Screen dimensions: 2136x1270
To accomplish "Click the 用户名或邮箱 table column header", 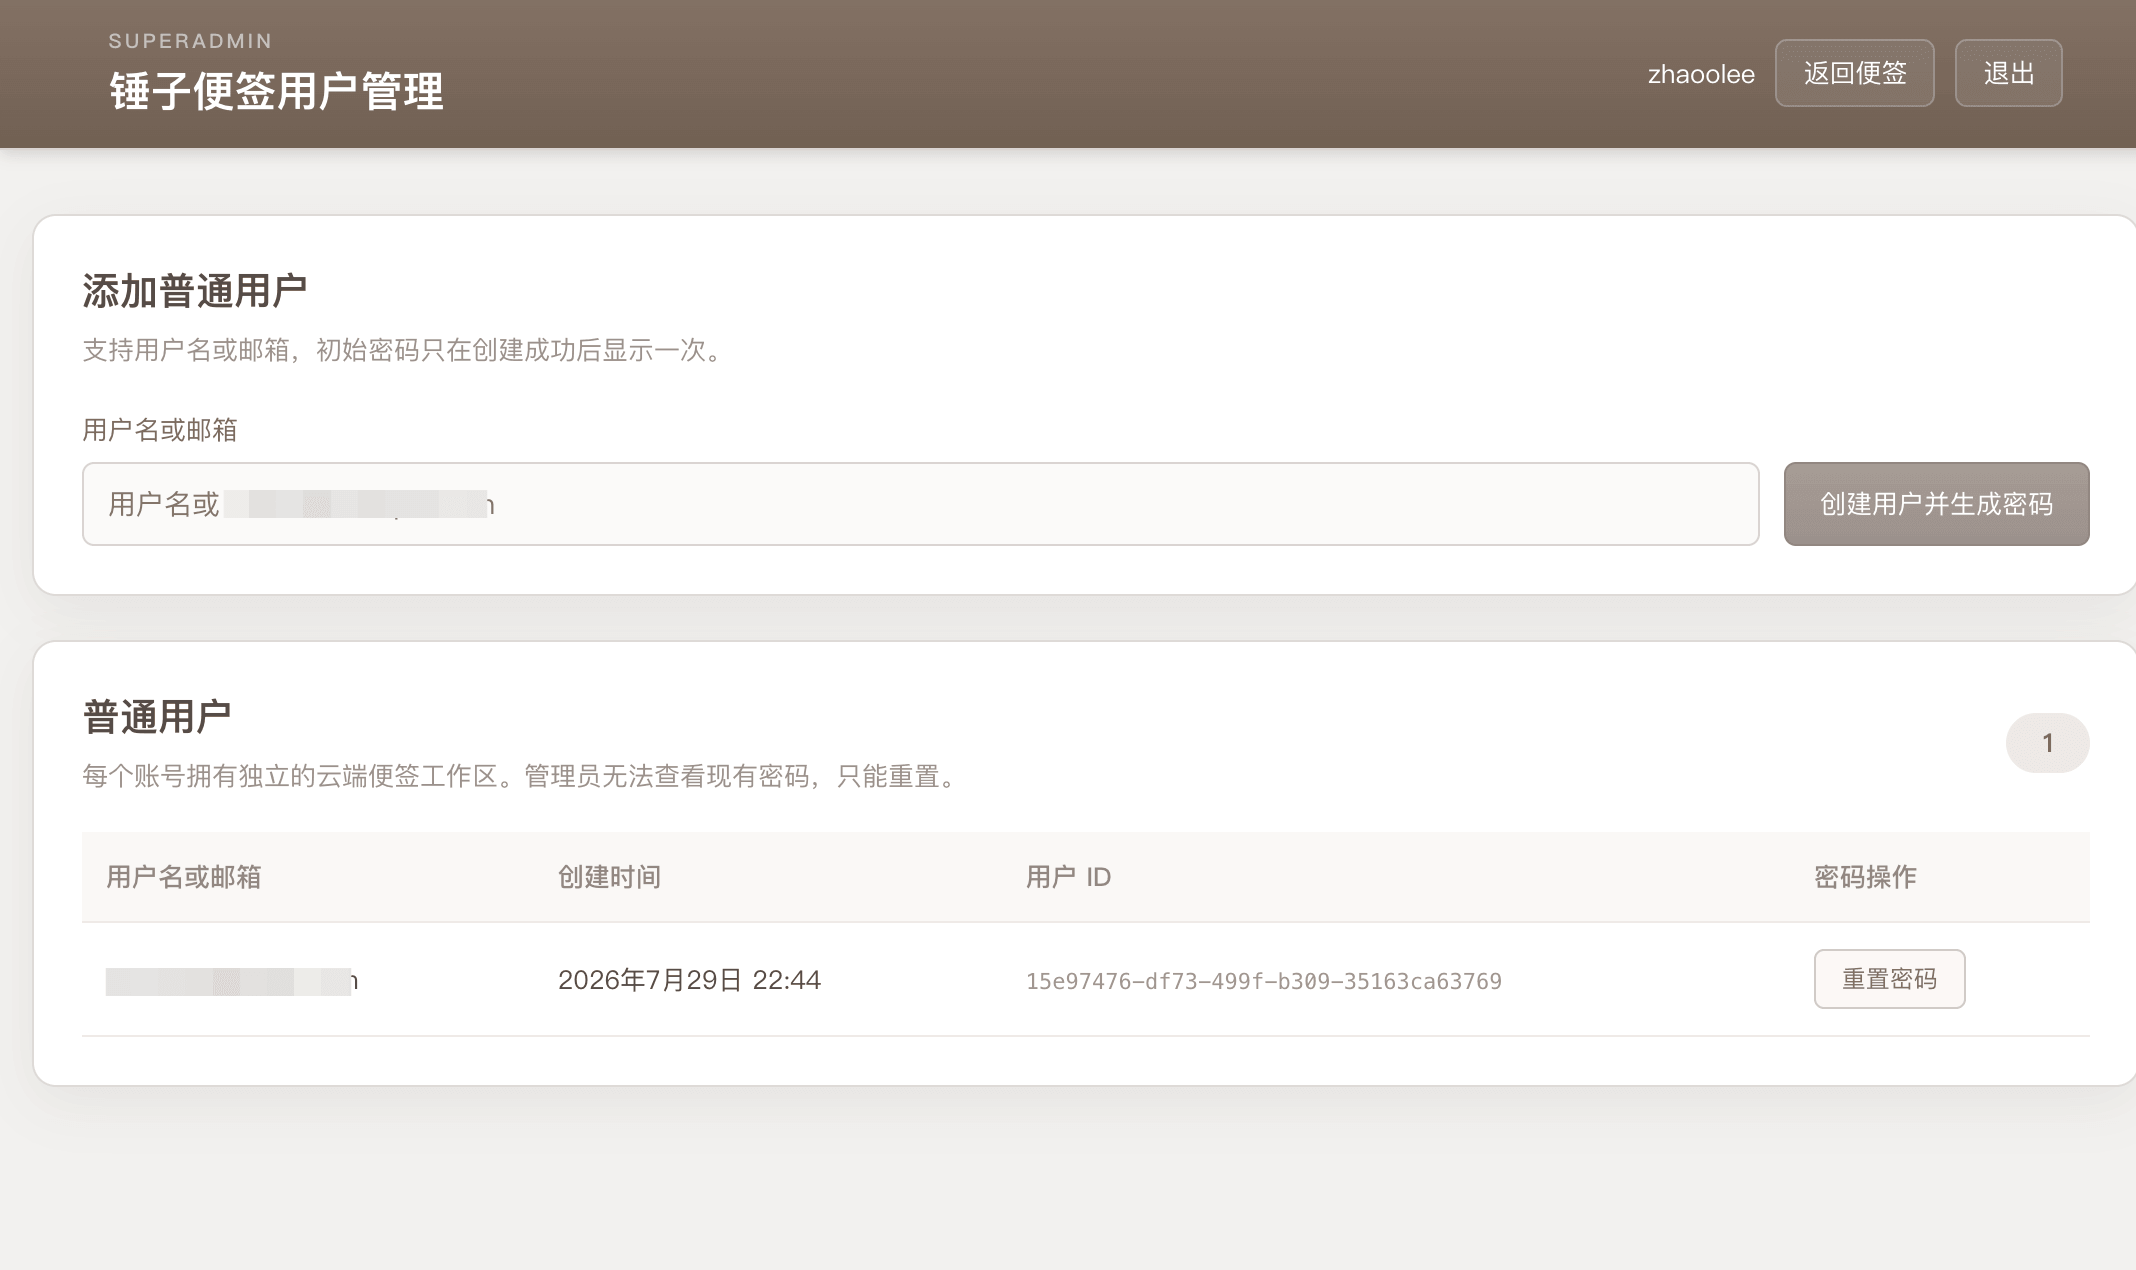I will click(x=183, y=877).
